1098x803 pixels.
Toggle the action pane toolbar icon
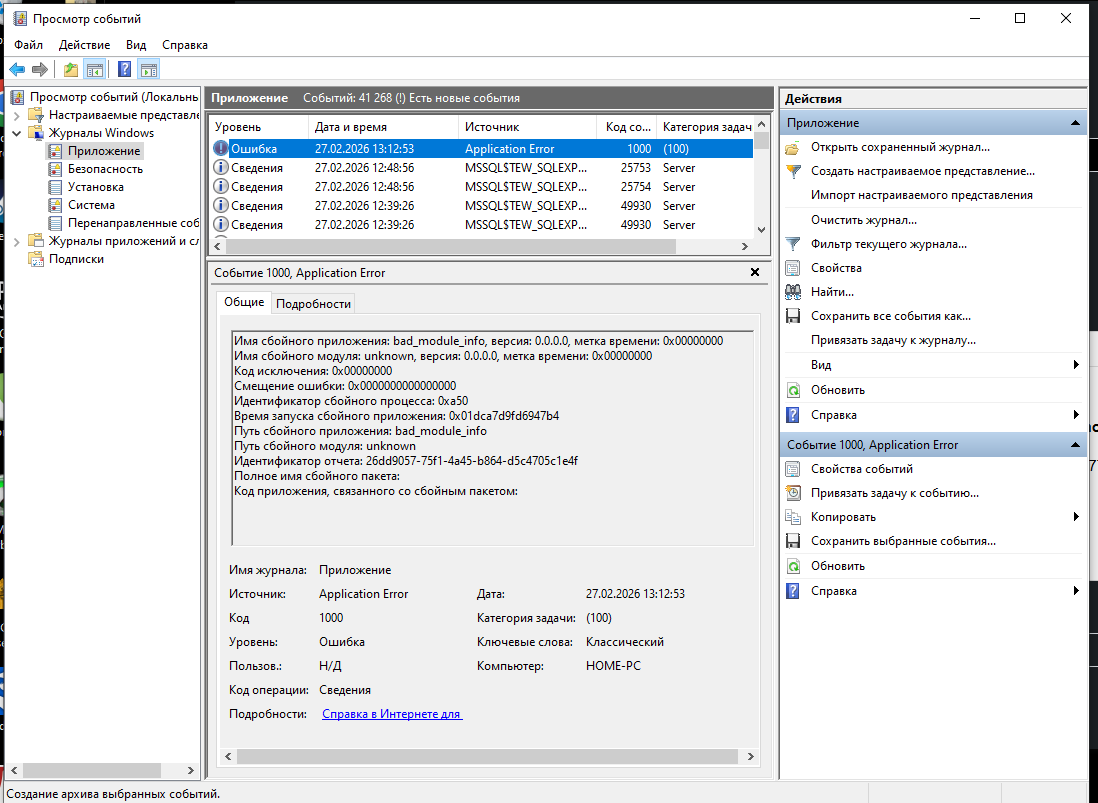tap(149, 69)
